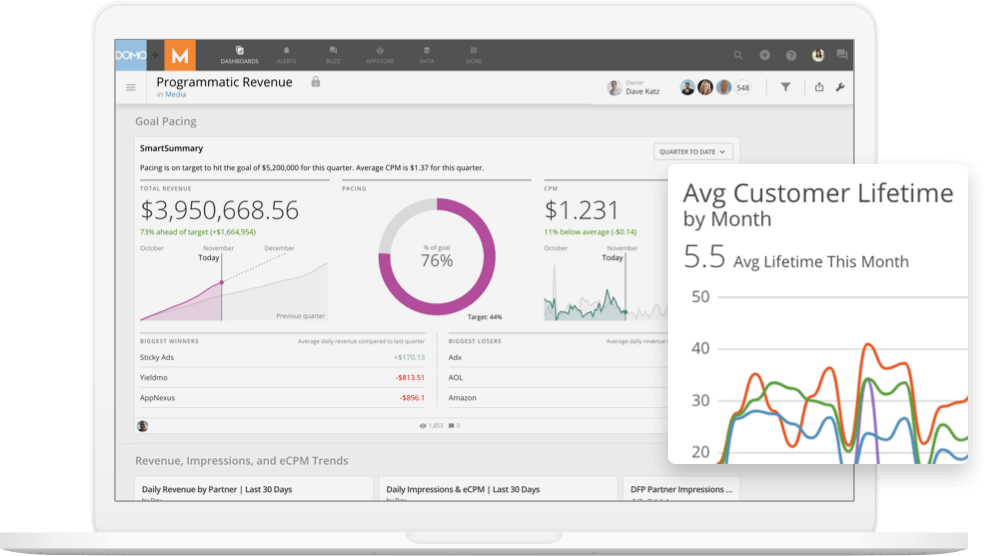The height and width of the screenshot is (556, 988).
Task: Open the Appstore tab
Action: coord(380,54)
